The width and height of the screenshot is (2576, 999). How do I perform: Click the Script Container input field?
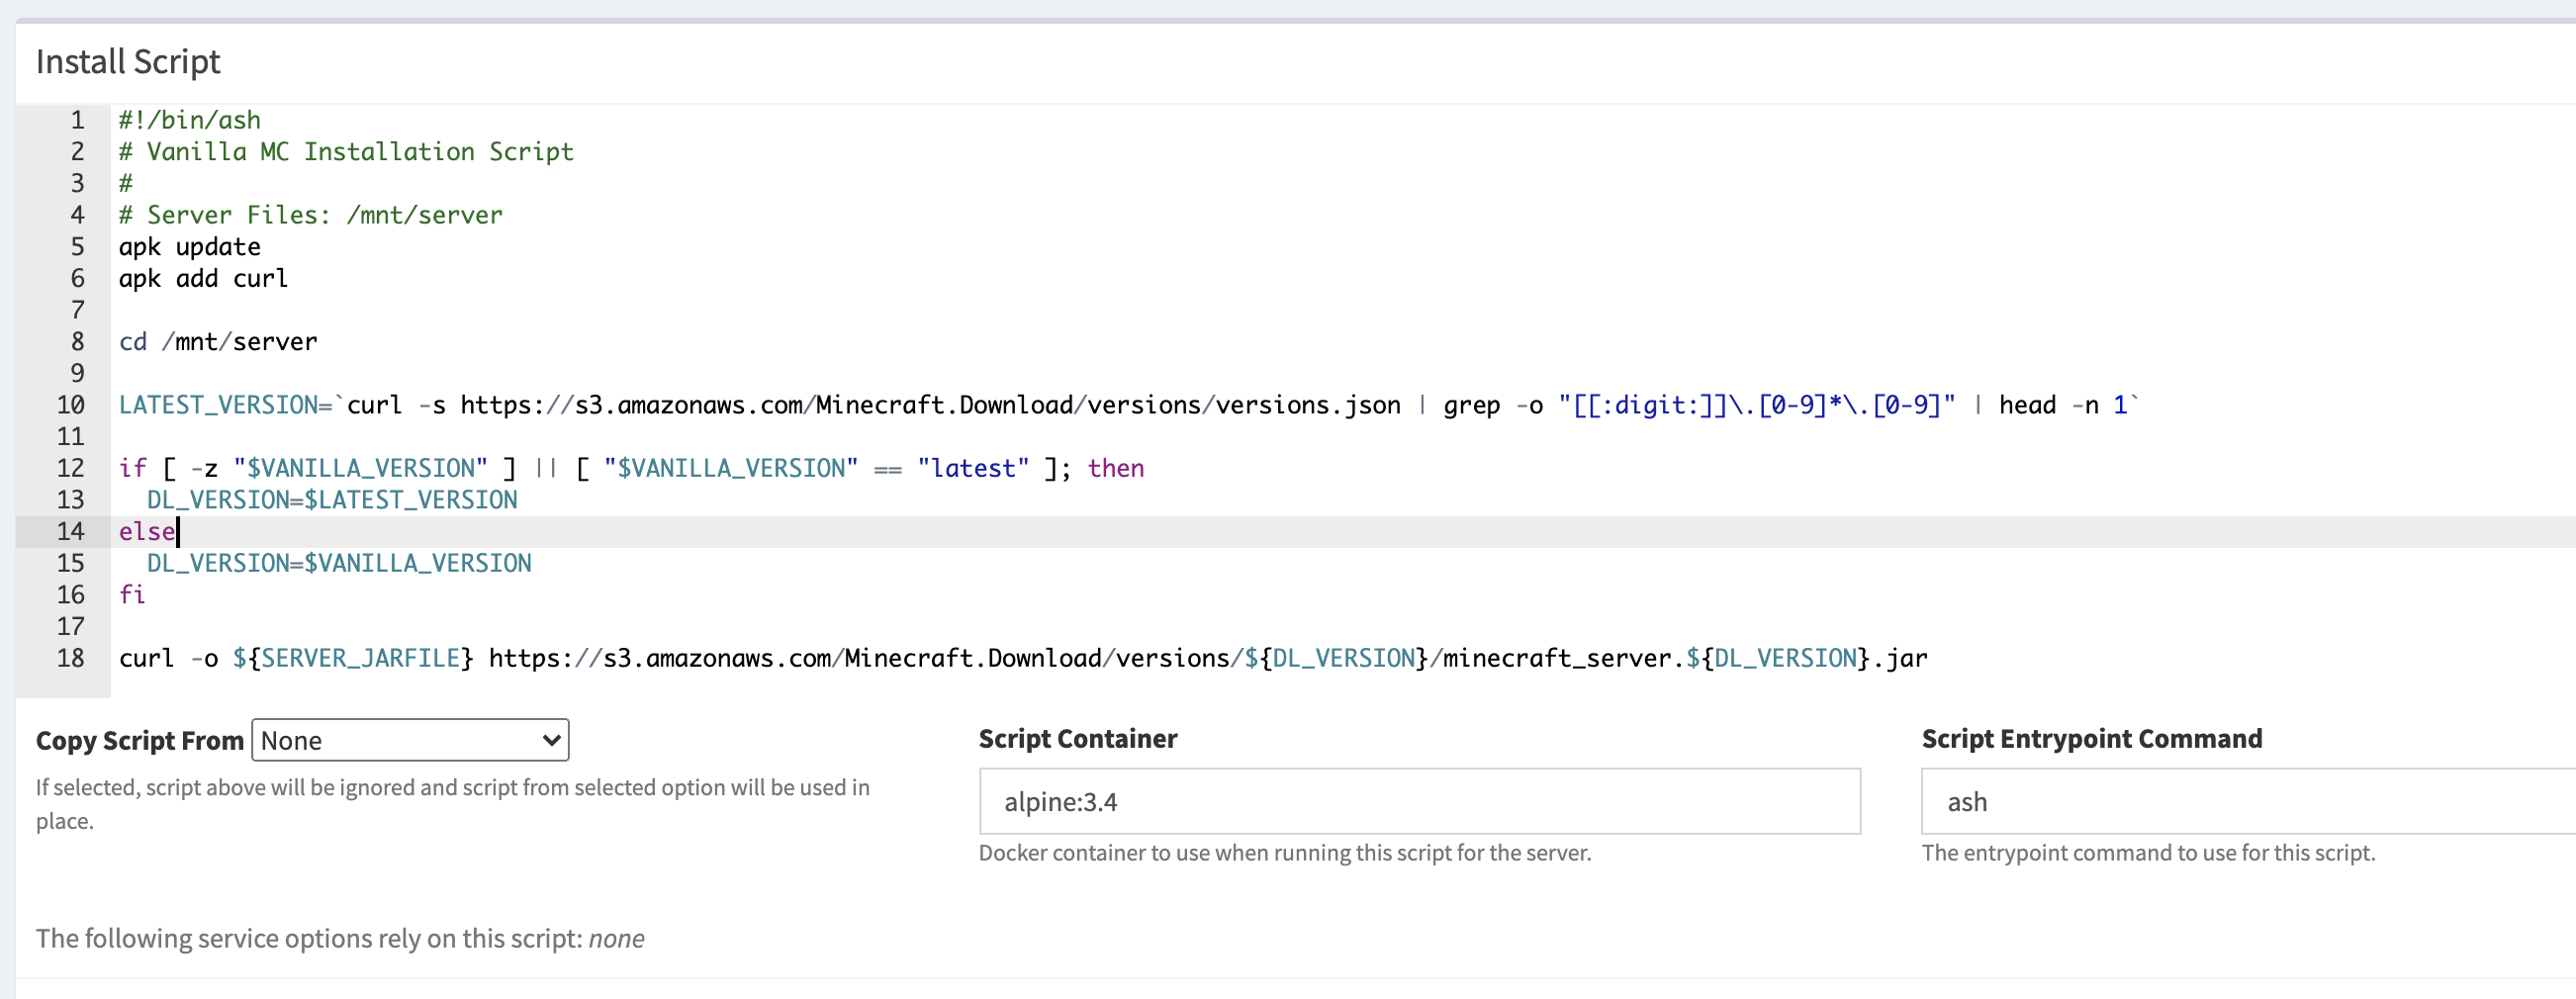(1419, 801)
